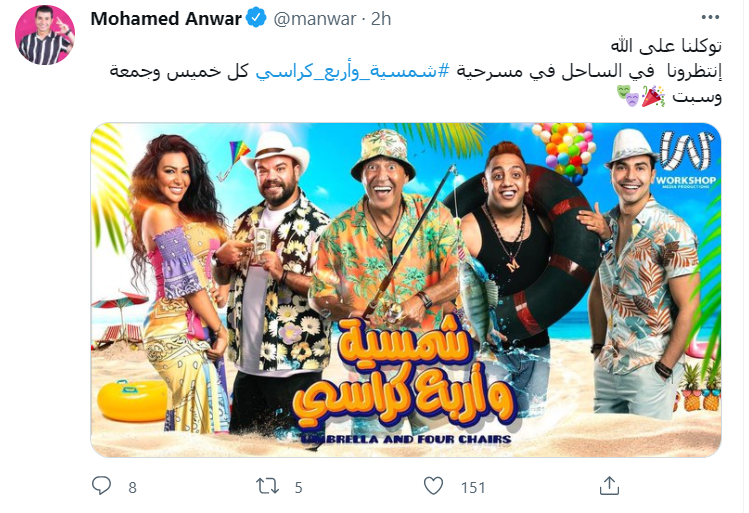Click the reply speech bubble icon

(101, 486)
